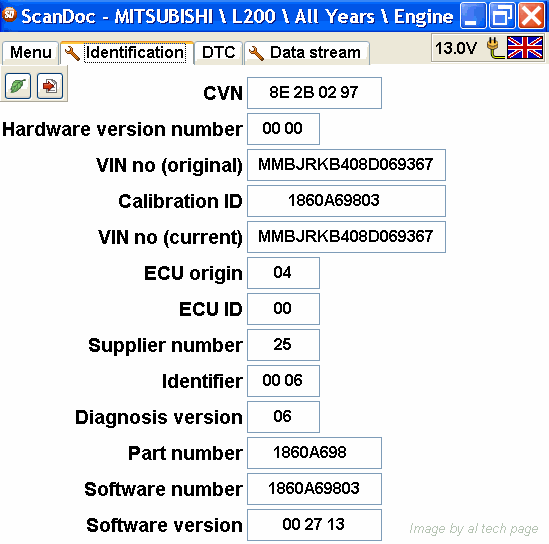The width and height of the screenshot is (549, 544).
Task: Click the wrench icon on Data stream tab
Action: coord(256,53)
